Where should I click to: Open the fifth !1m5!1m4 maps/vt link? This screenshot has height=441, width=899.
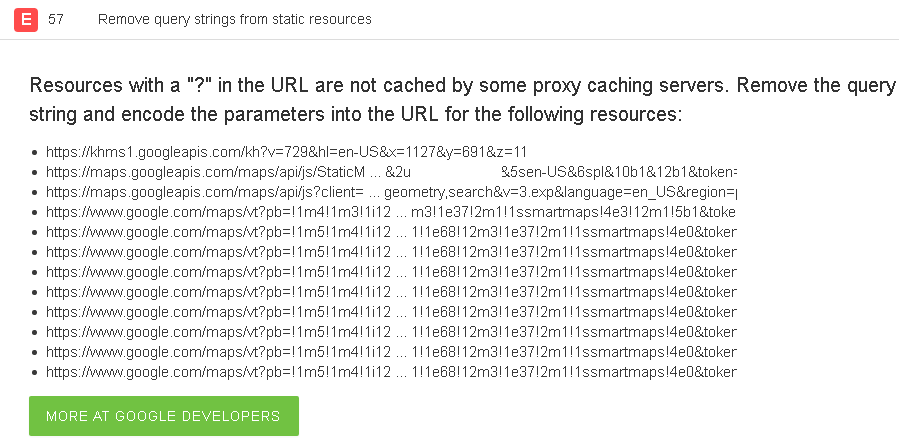pyautogui.click(x=391, y=313)
